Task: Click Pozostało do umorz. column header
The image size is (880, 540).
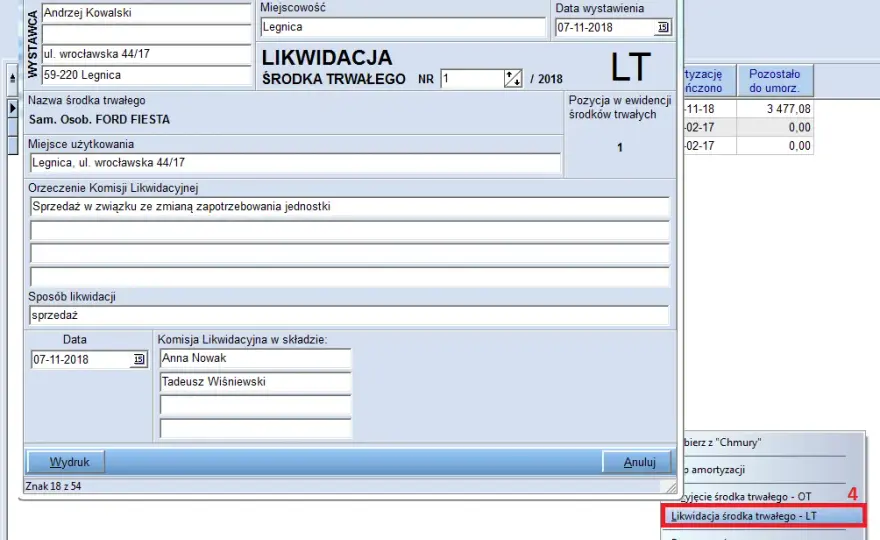Action: point(774,81)
